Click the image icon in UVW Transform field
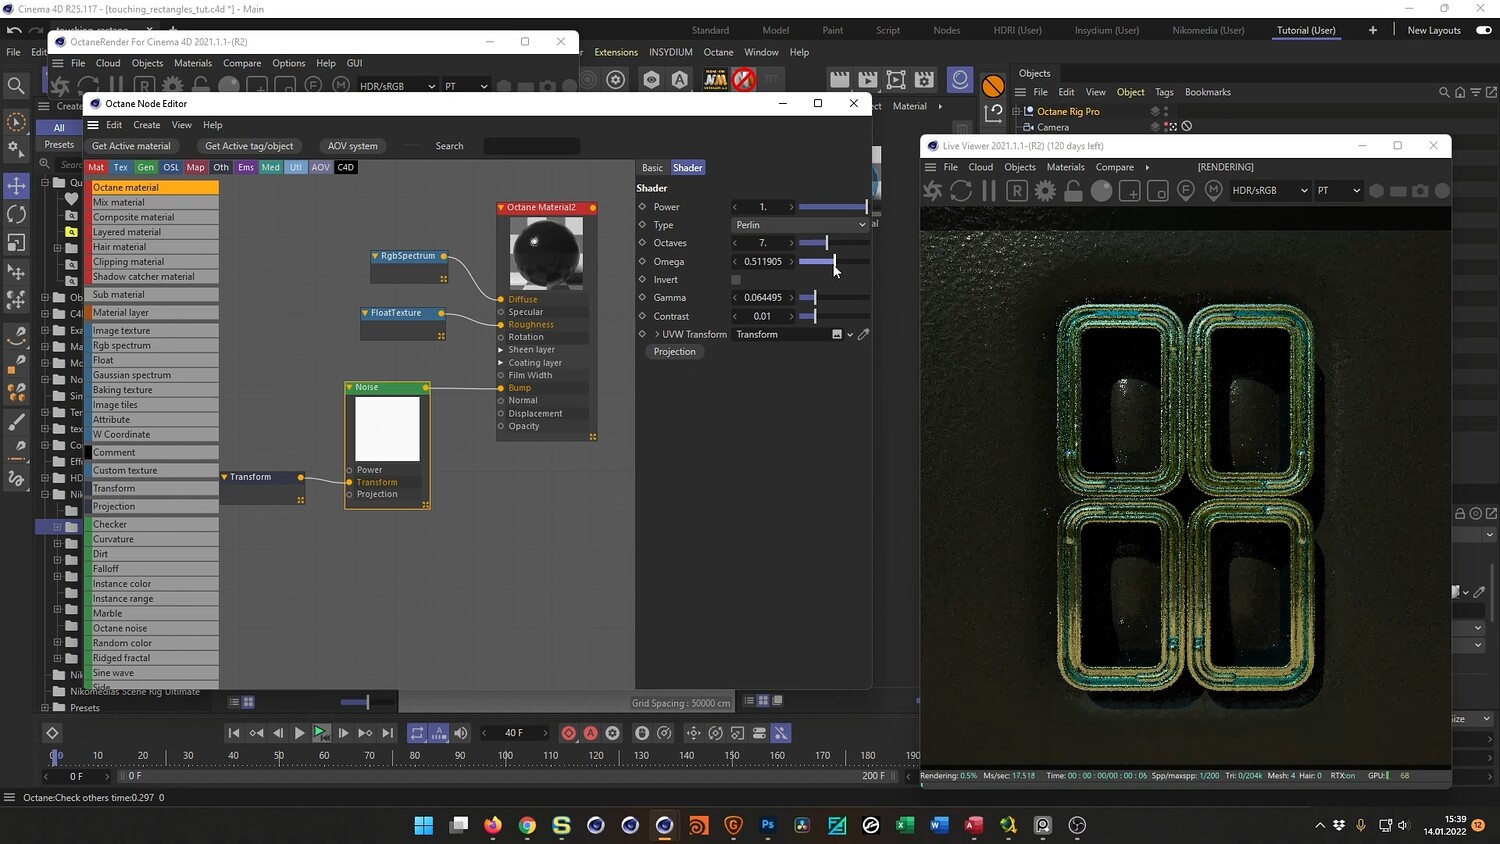 [x=837, y=334]
